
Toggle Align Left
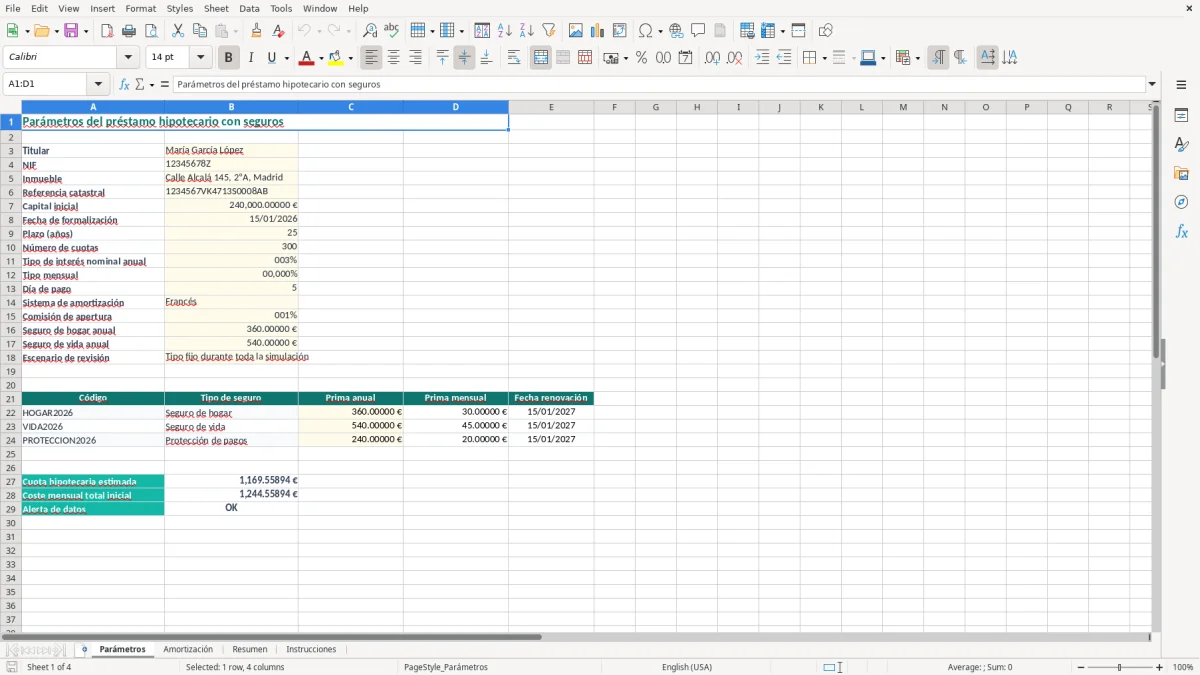tap(371, 58)
